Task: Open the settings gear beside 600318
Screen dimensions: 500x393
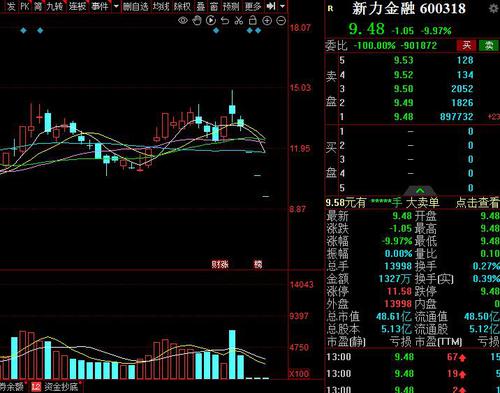Action: (x=494, y=8)
